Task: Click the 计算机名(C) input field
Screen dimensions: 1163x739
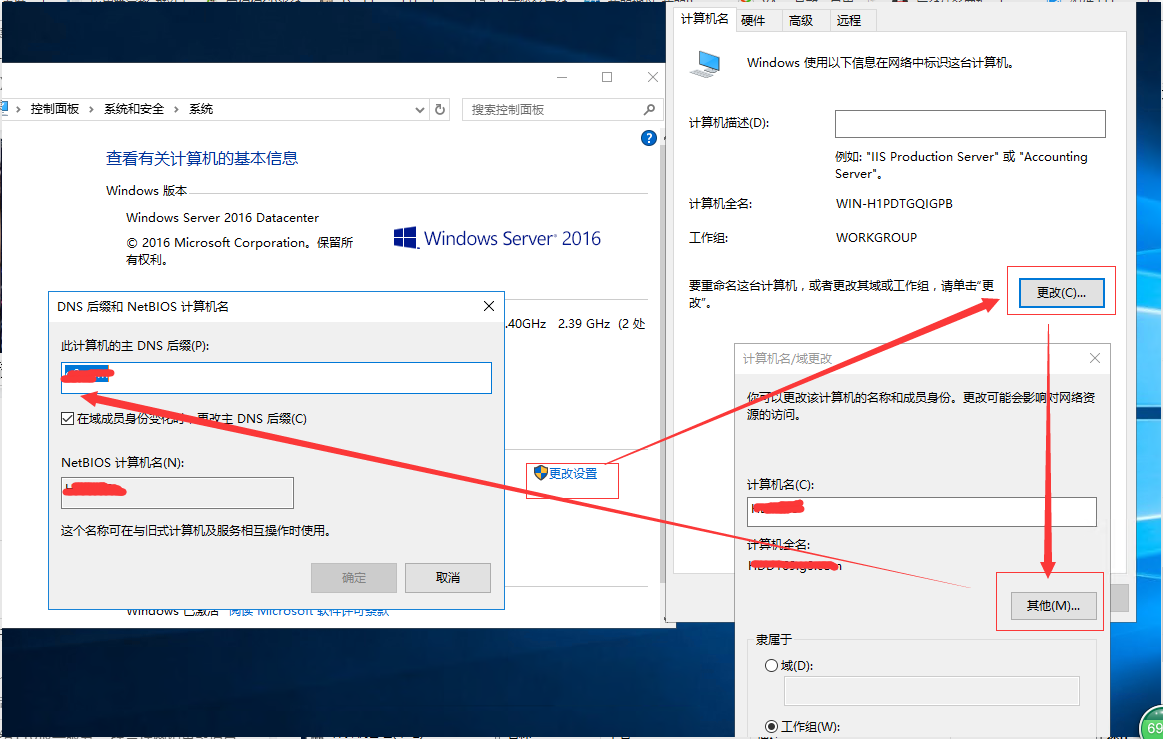Action: pyautogui.click(x=922, y=512)
